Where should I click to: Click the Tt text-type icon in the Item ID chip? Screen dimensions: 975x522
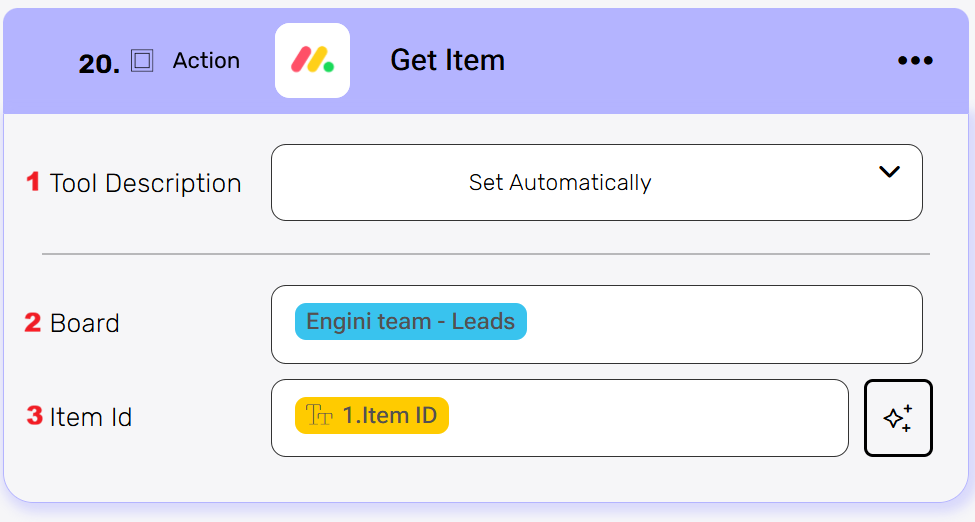tap(319, 416)
